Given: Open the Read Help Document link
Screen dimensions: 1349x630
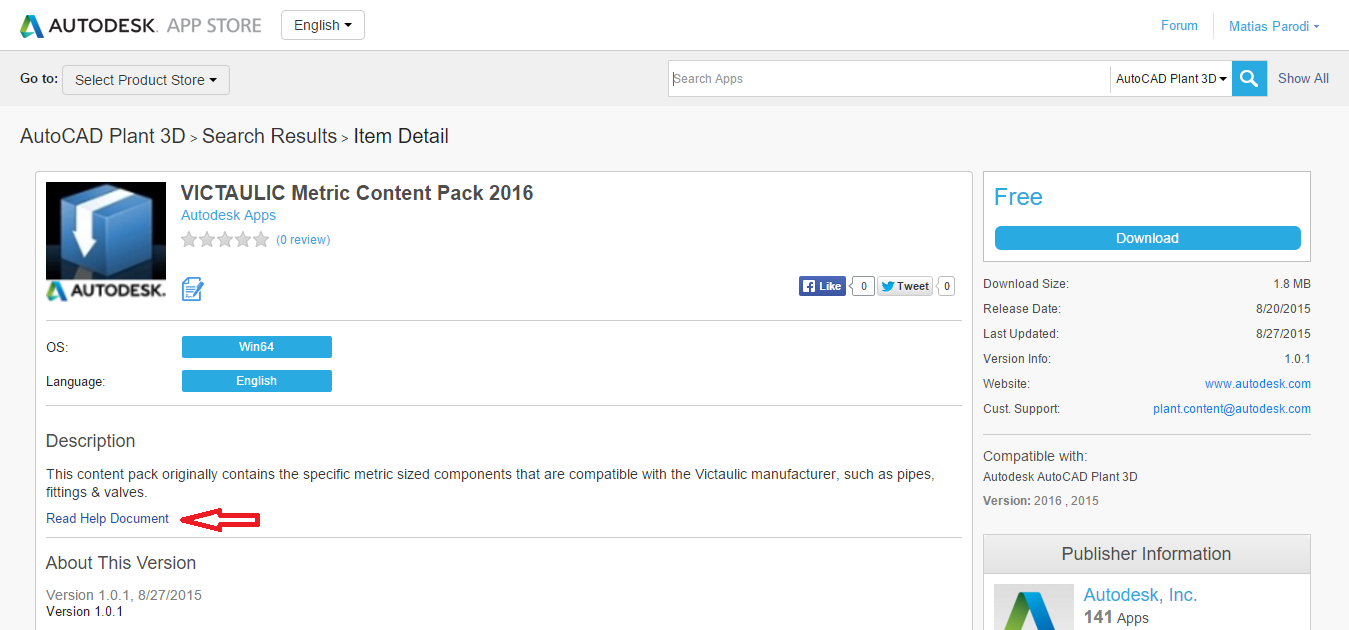Looking at the screenshot, I should pyautogui.click(x=108, y=519).
